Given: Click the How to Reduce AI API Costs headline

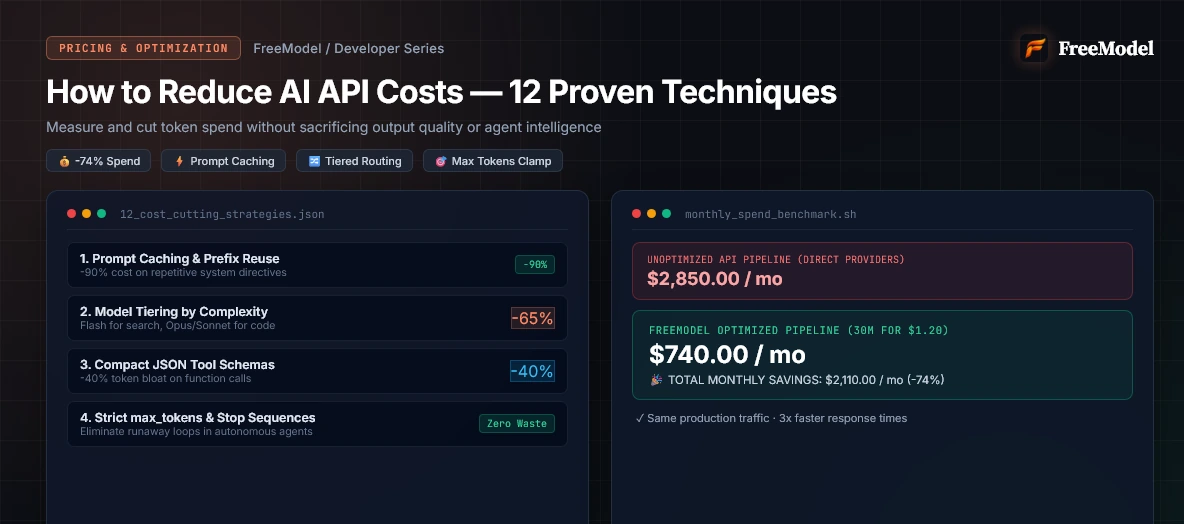Looking at the screenshot, I should (x=441, y=92).
